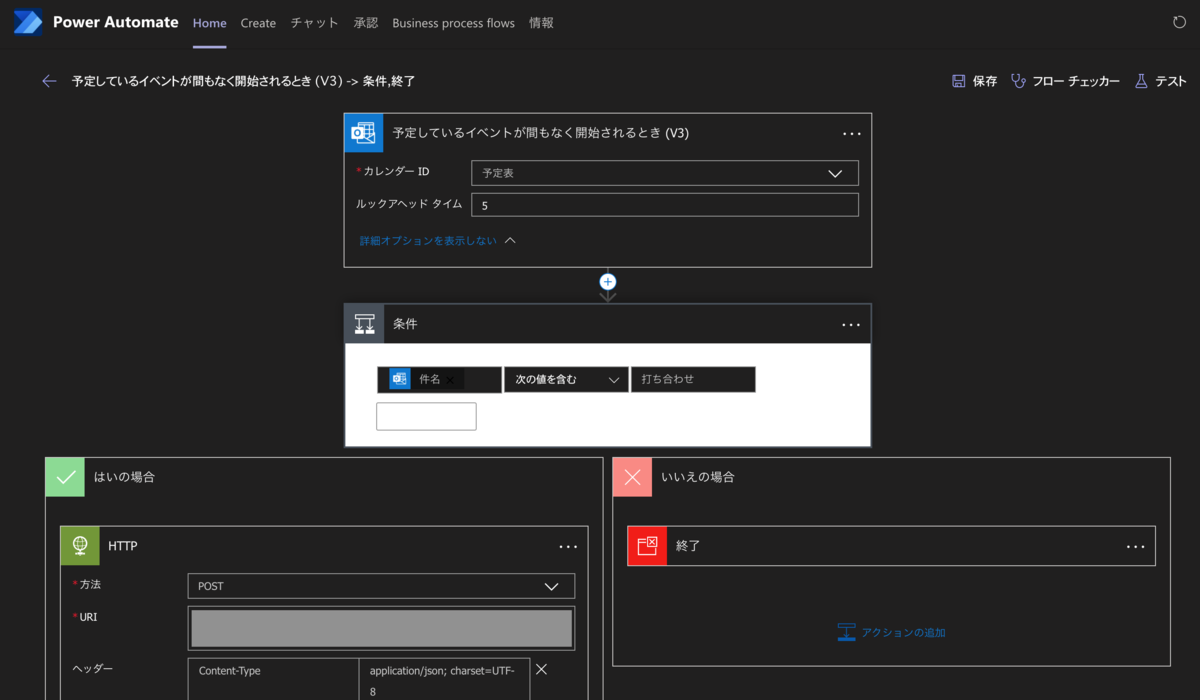Insert a step with the plus connector
Screen dimensions: 1200x700
tap(607, 282)
